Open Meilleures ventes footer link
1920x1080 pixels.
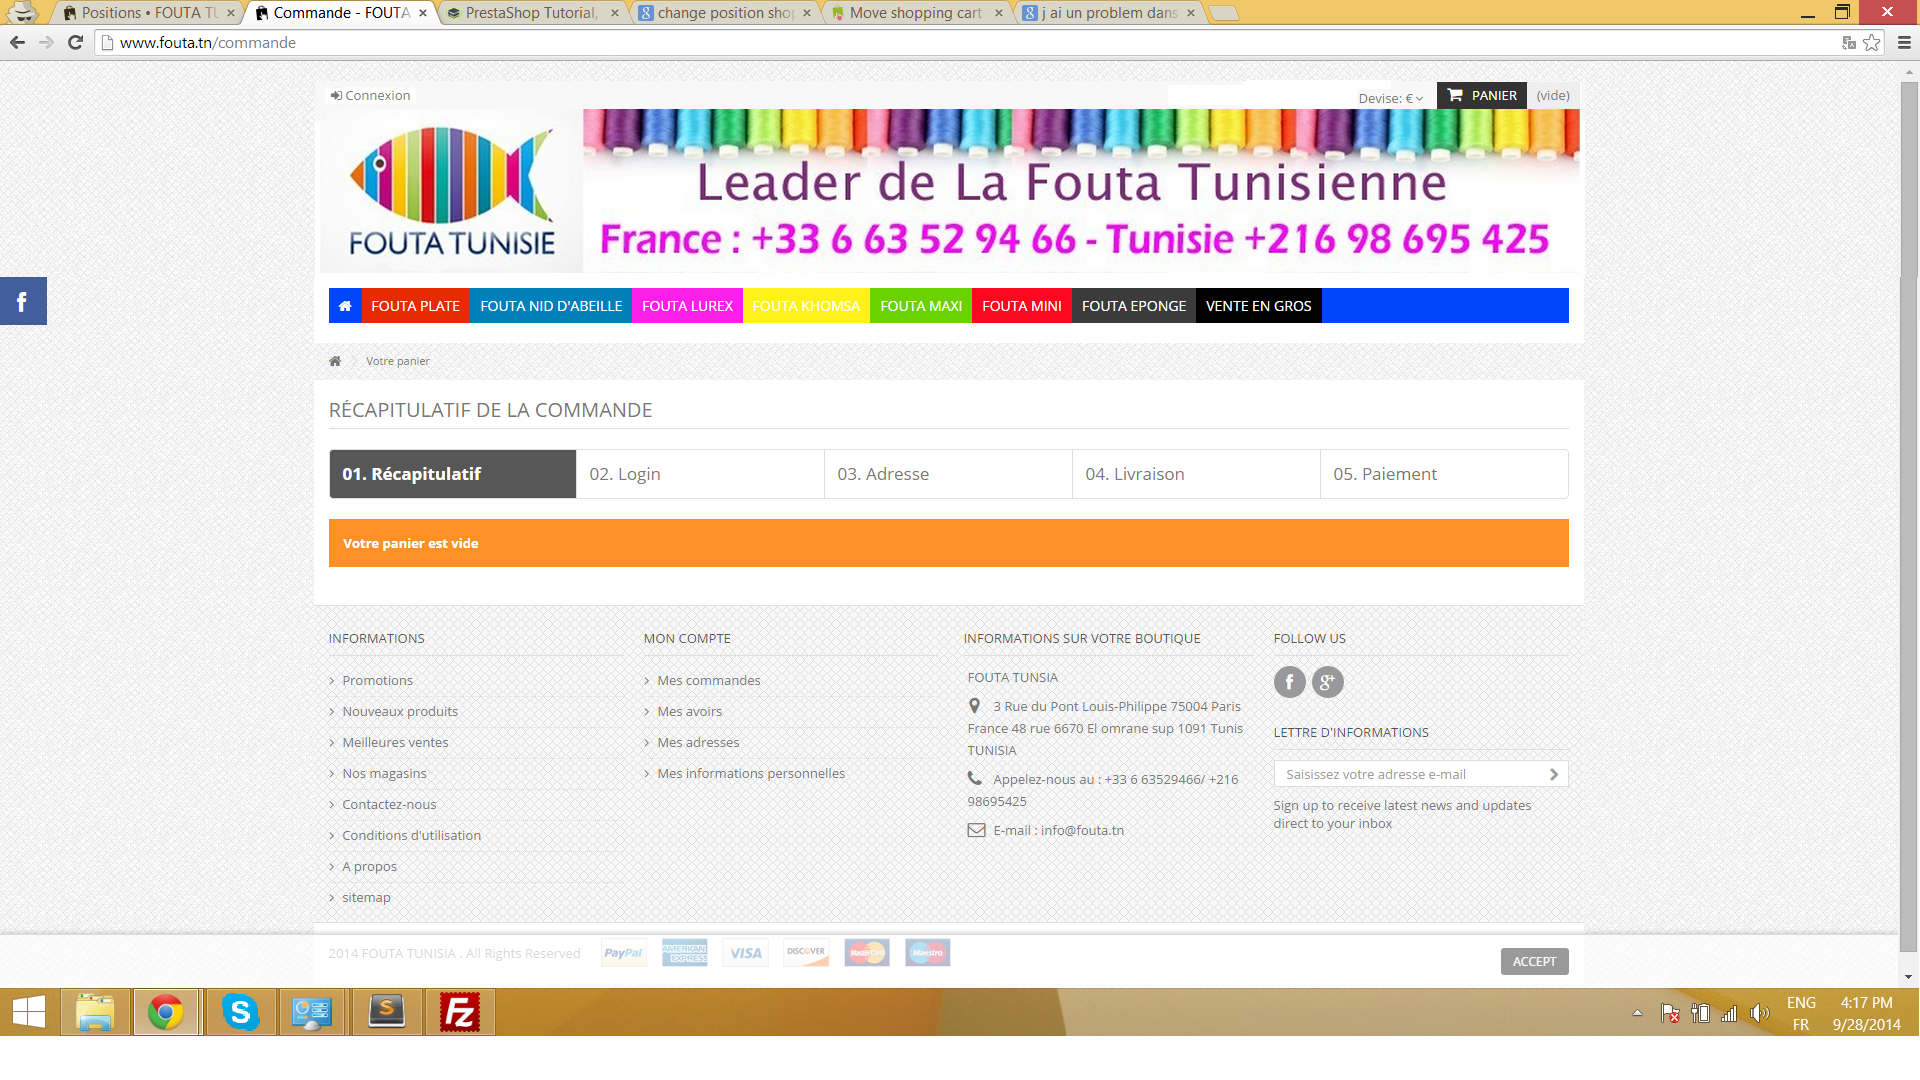pyautogui.click(x=395, y=742)
